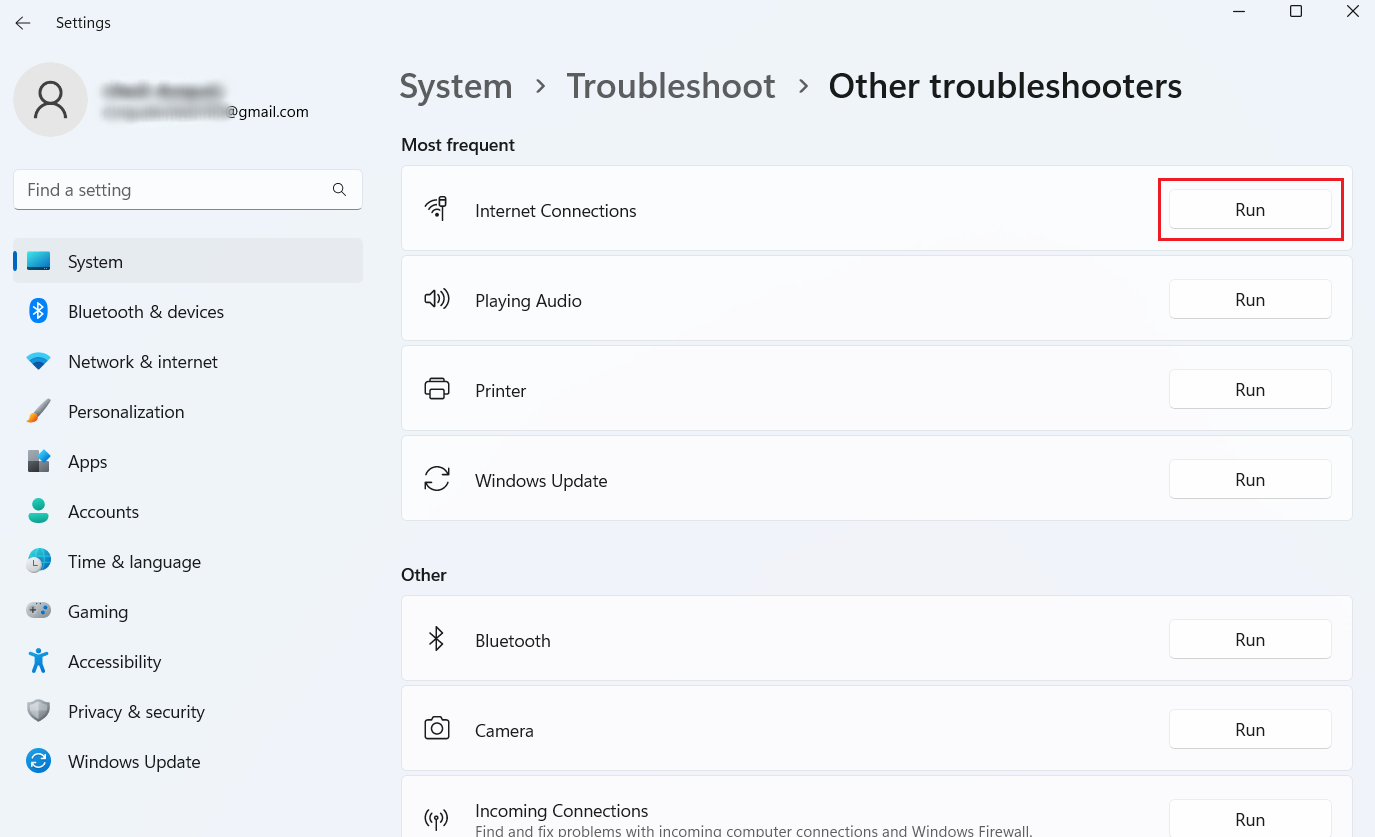Click the Time & language globe icon

[39, 561]
